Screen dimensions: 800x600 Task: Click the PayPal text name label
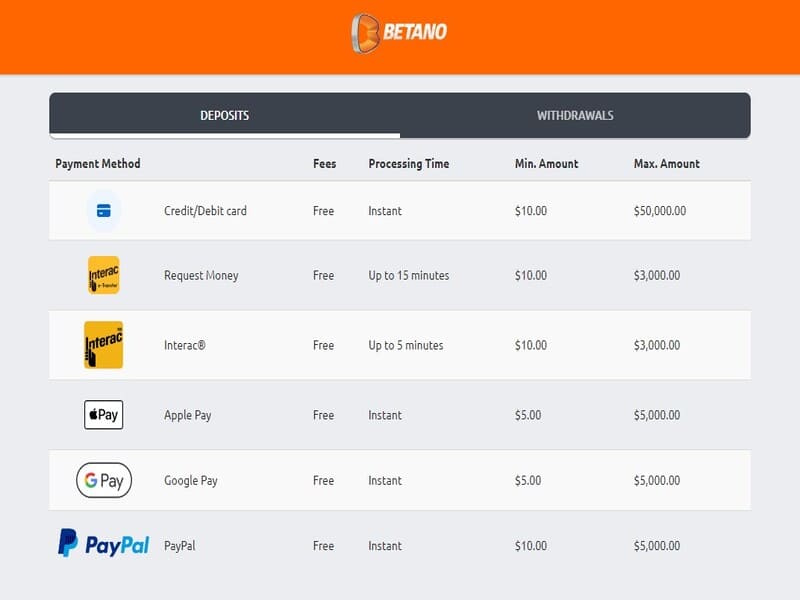click(182, 546)
